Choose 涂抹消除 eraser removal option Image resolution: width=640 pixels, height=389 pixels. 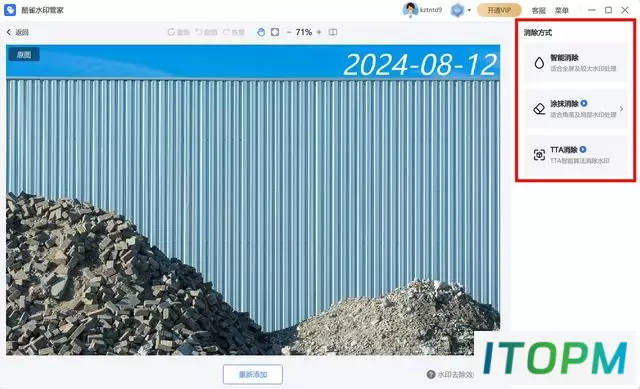[x=576, y=109]
